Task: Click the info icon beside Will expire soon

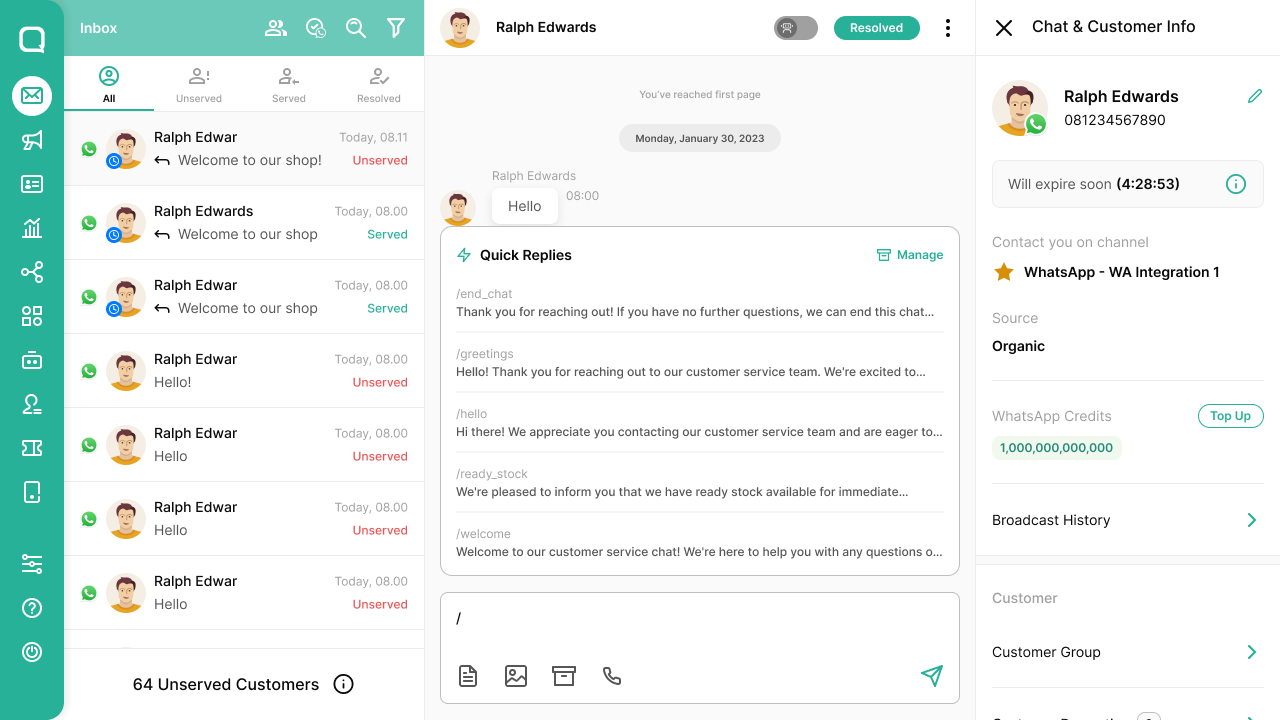Action: [x=1236, y=184]
